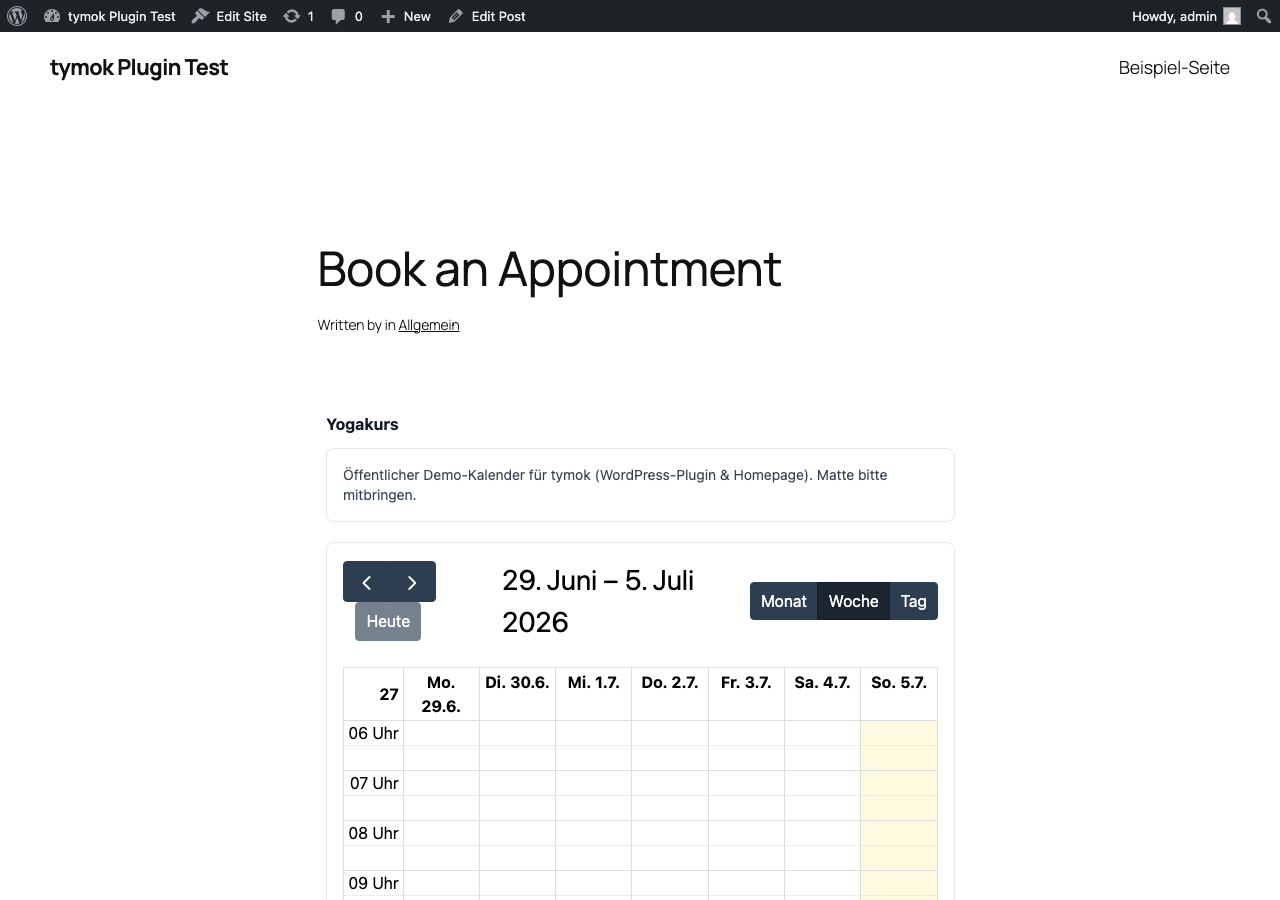1280x900 pixels.
Task: Open the admin bar search icon
Action: 1264,16
